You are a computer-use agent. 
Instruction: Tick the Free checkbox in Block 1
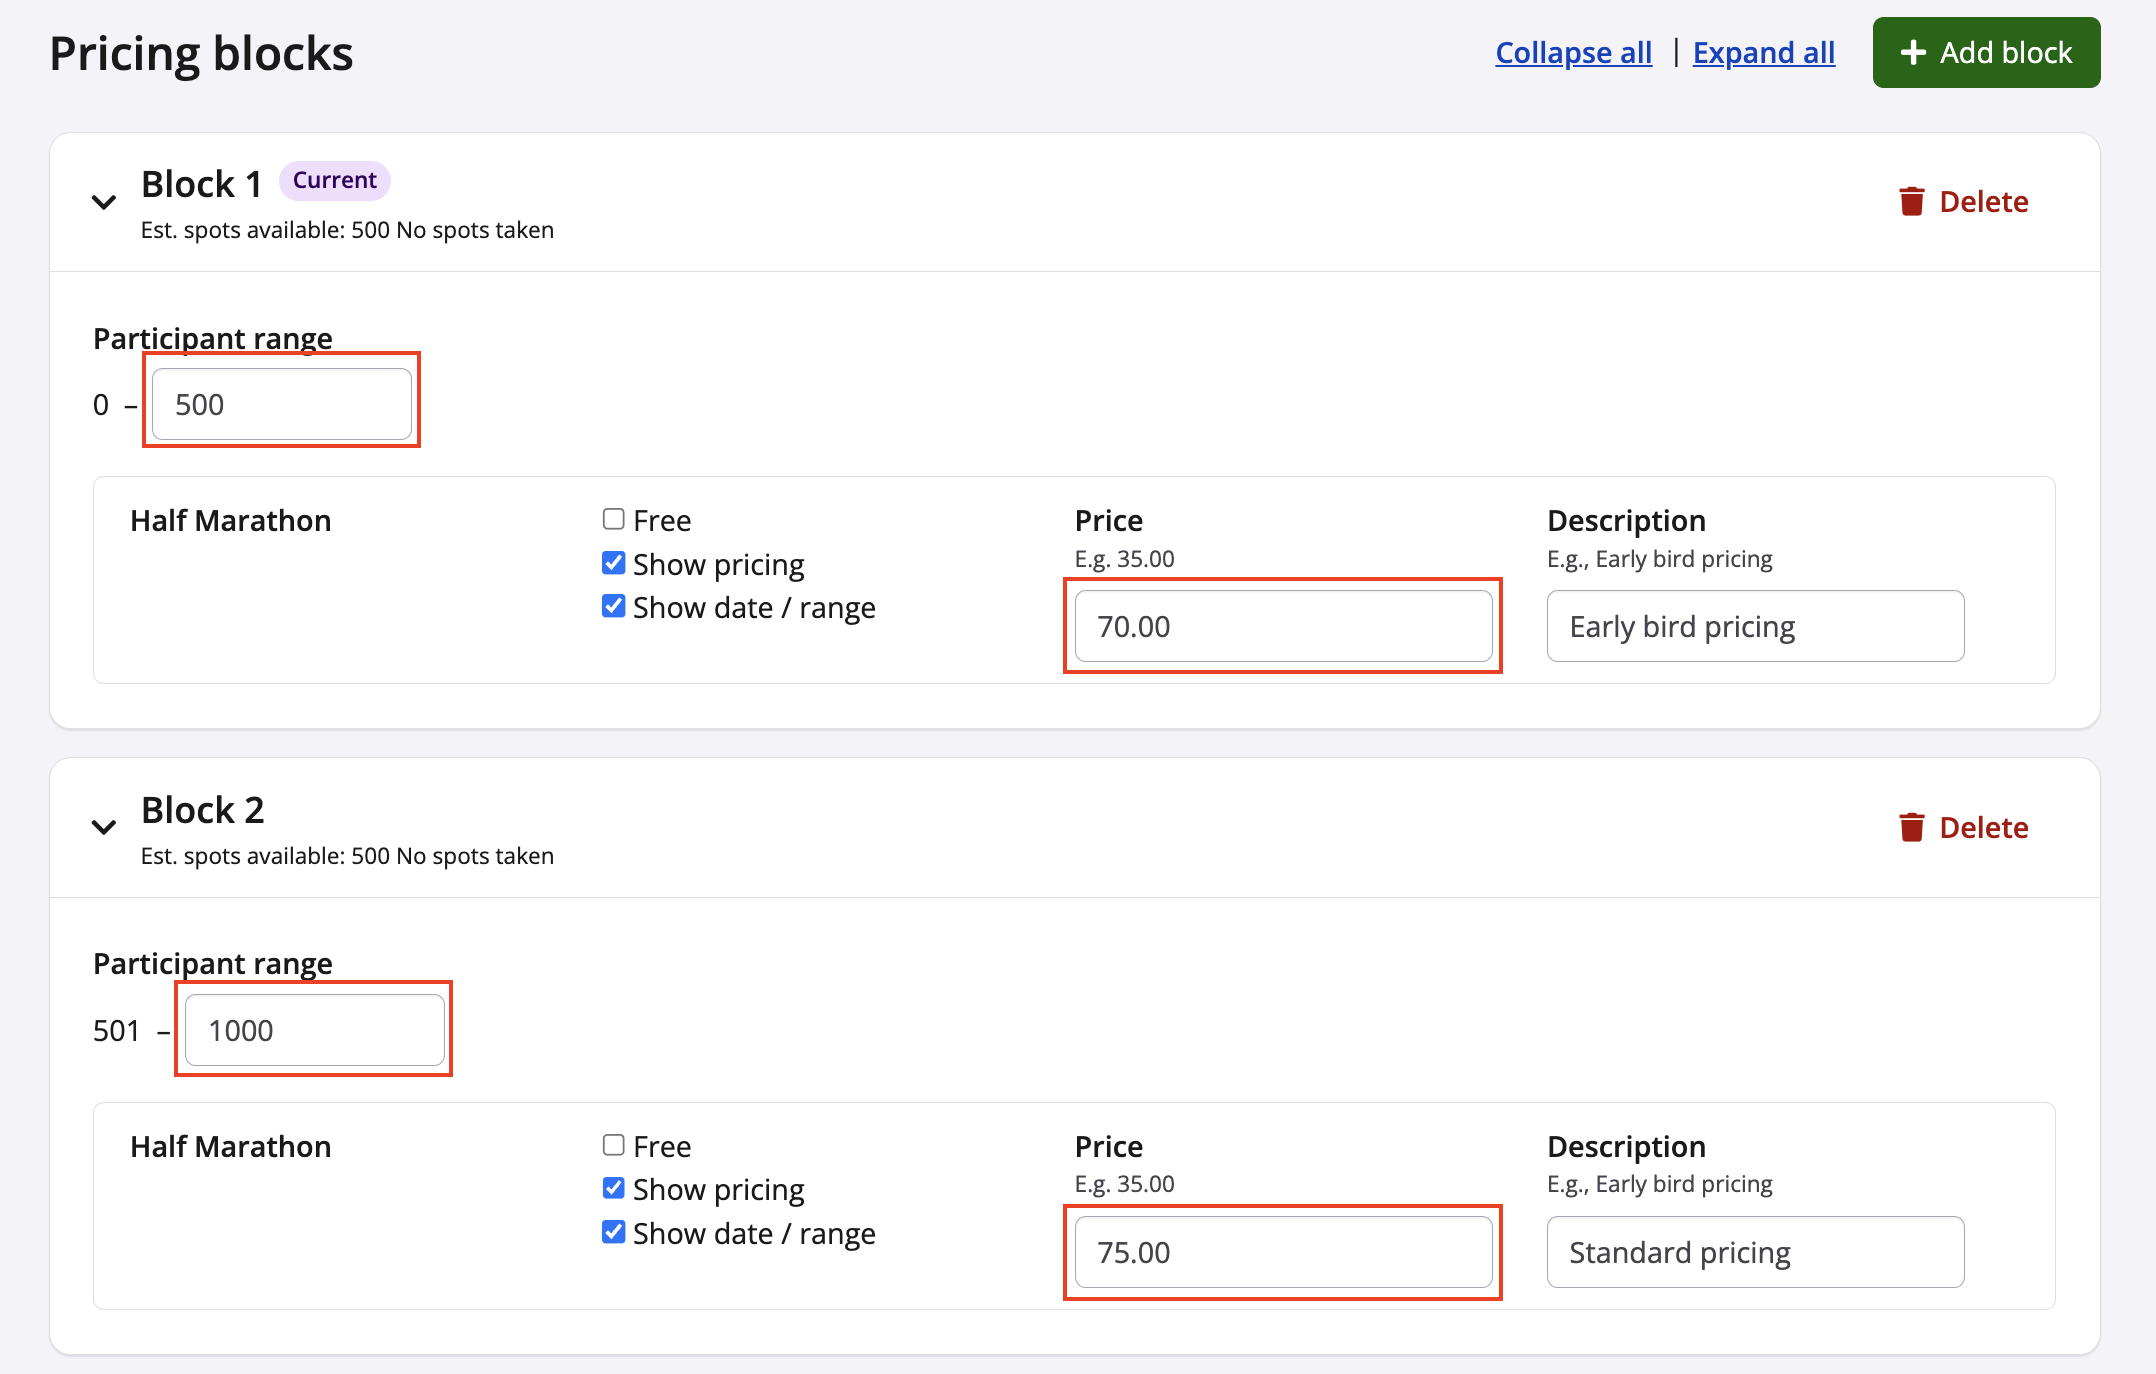tap(614, 519)
